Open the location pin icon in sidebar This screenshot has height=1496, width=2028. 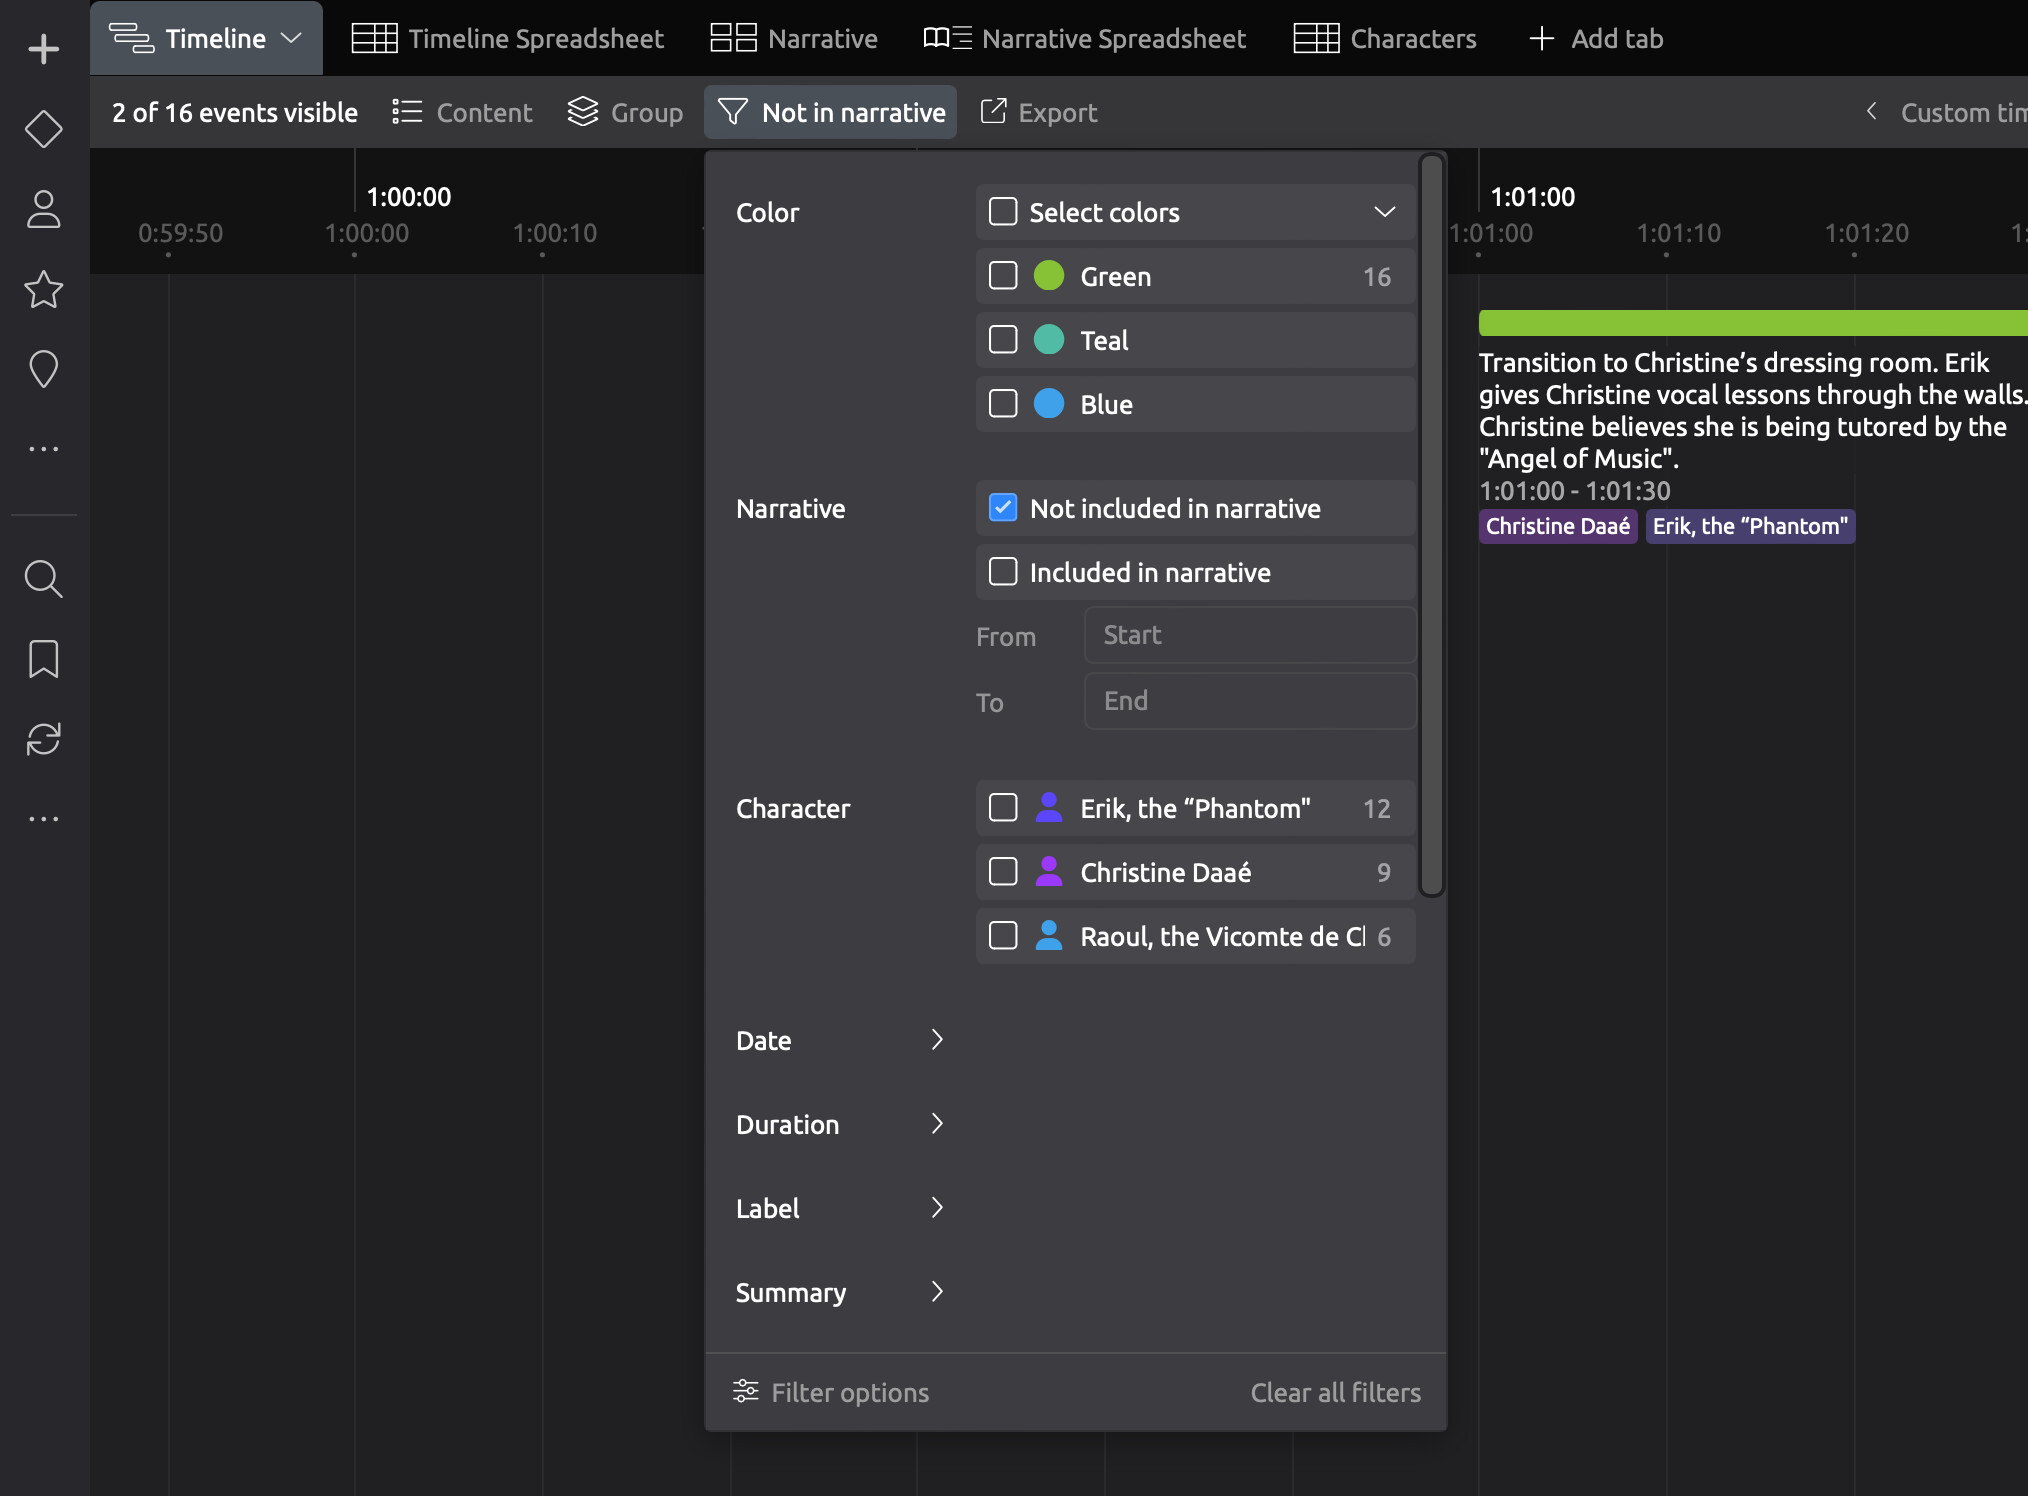click(43, 369)
